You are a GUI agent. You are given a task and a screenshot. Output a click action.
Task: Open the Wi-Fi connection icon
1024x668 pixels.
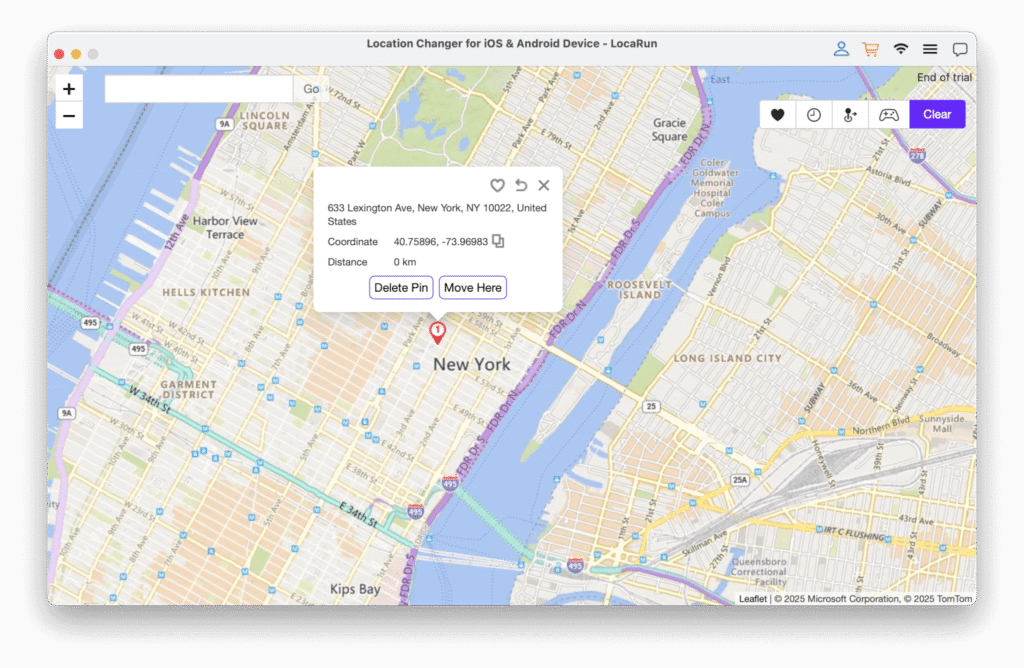pyautogui.click(x=901, y=49)
